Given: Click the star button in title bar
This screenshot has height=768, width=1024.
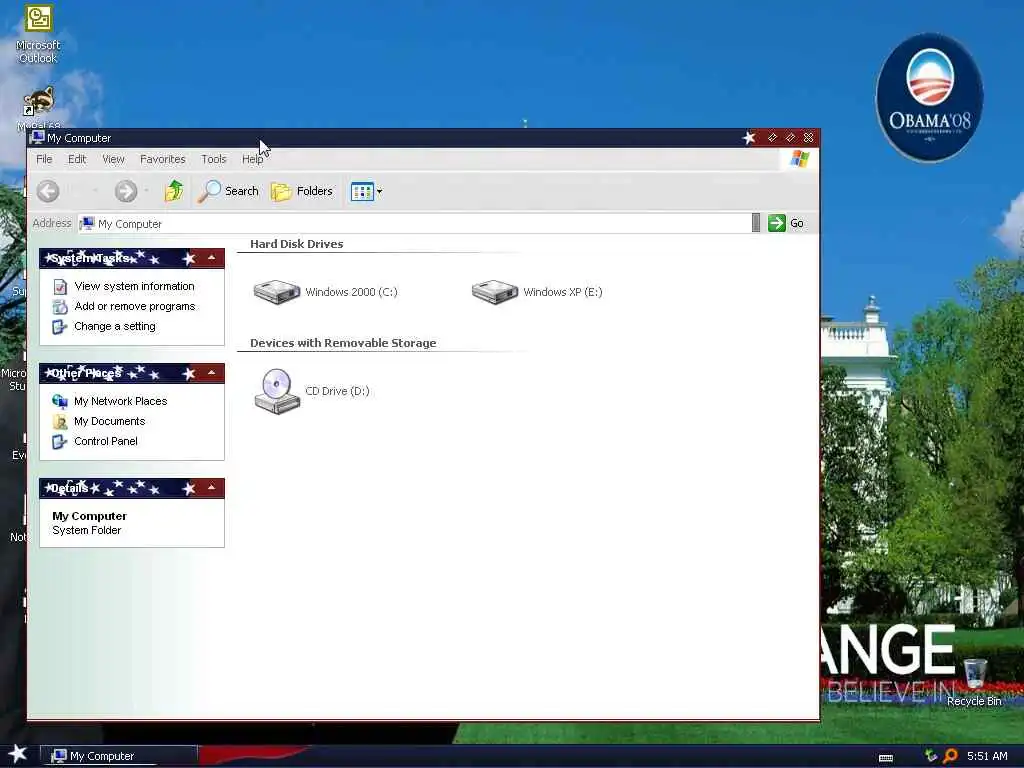Looking at the screenshot, I should coord(749,138).
